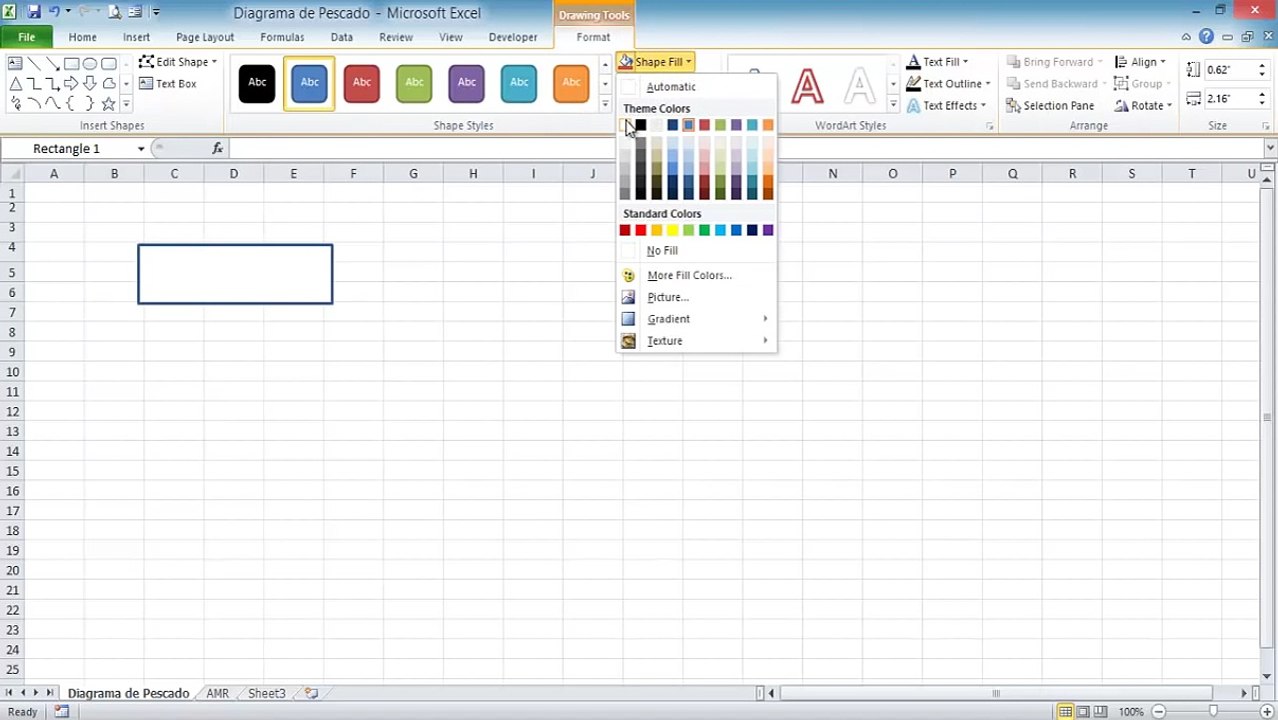1278x720 pixels.
Task: Click the macro record icon in status bar
Action: pyautogui.click(x=61, y=712)
